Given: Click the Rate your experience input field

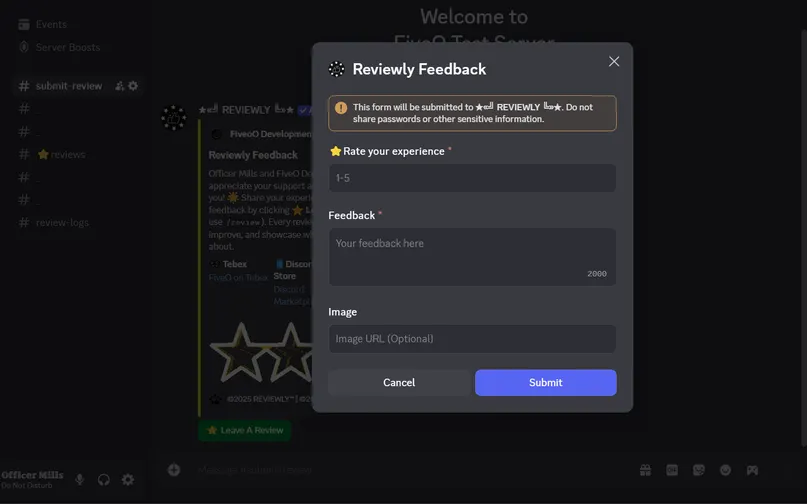Looking at the screenshot, I should [472, 178].
